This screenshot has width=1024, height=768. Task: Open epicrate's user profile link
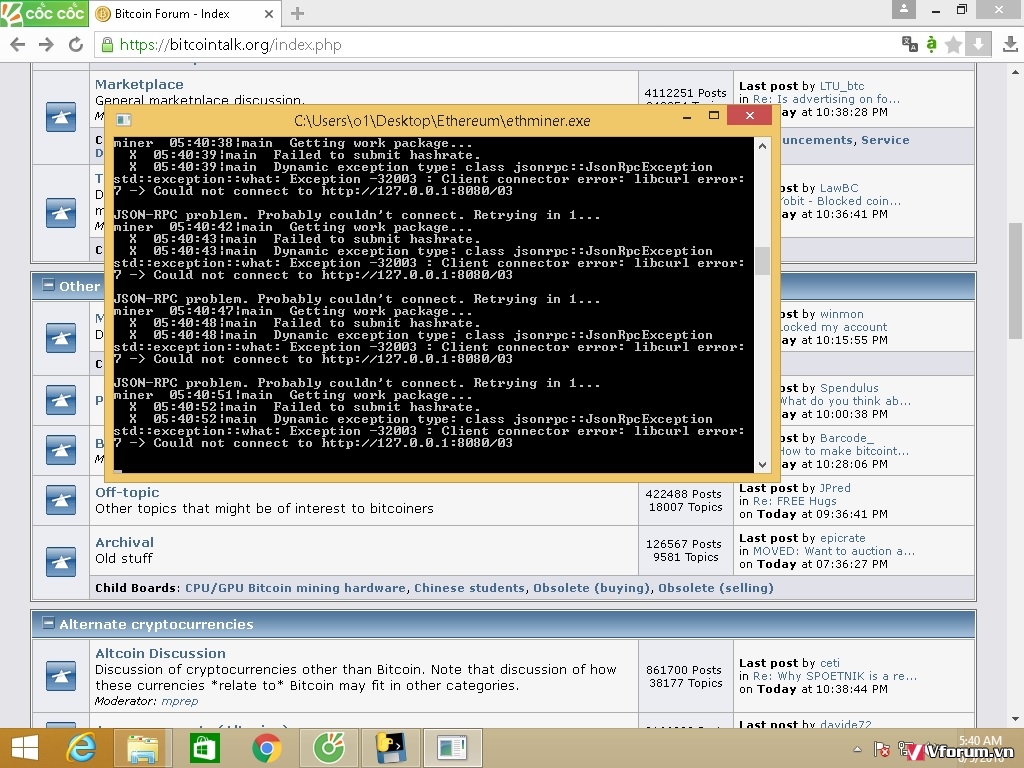tap(842, 538)
